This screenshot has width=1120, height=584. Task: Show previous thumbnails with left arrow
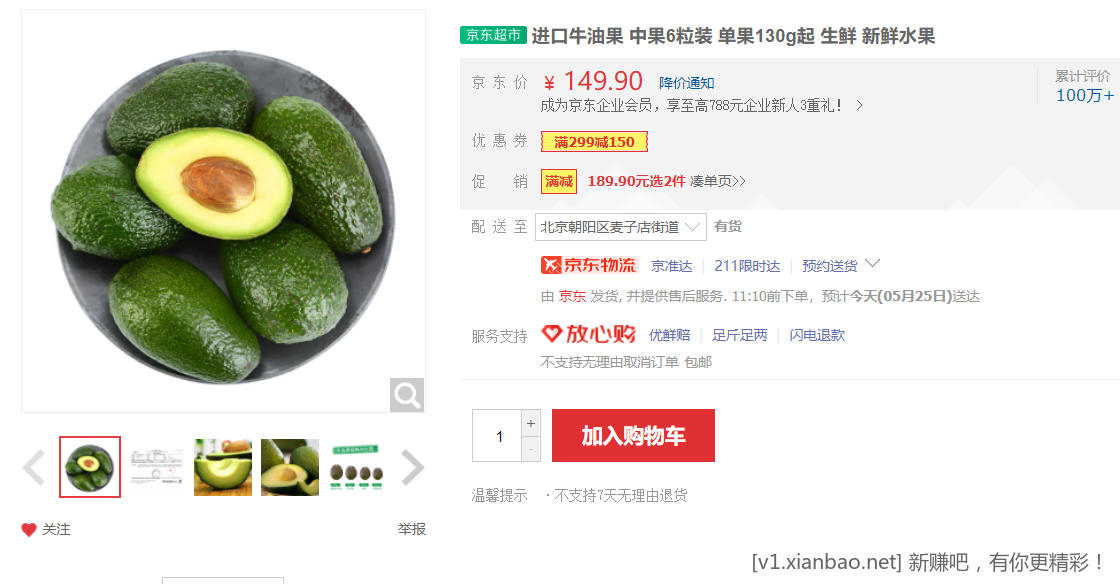pyautogui.click(x=34, y=468)
